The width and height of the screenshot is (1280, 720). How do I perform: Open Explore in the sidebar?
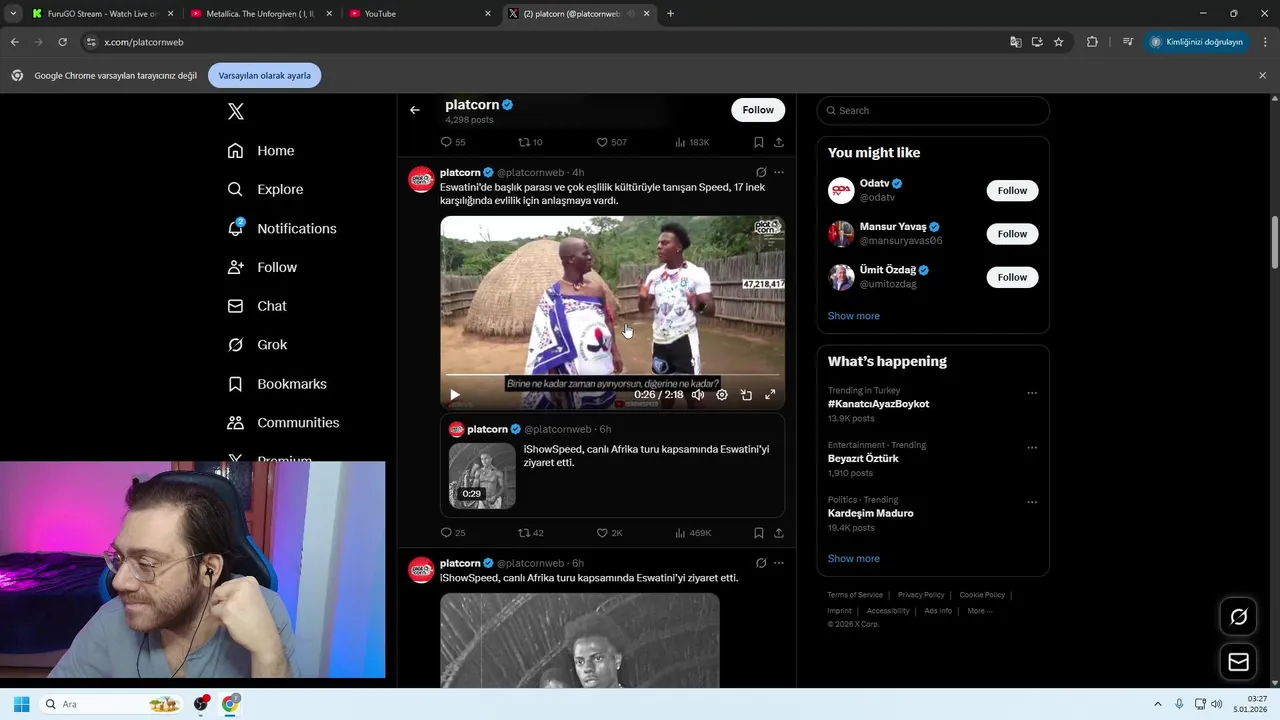click(265, 189)
